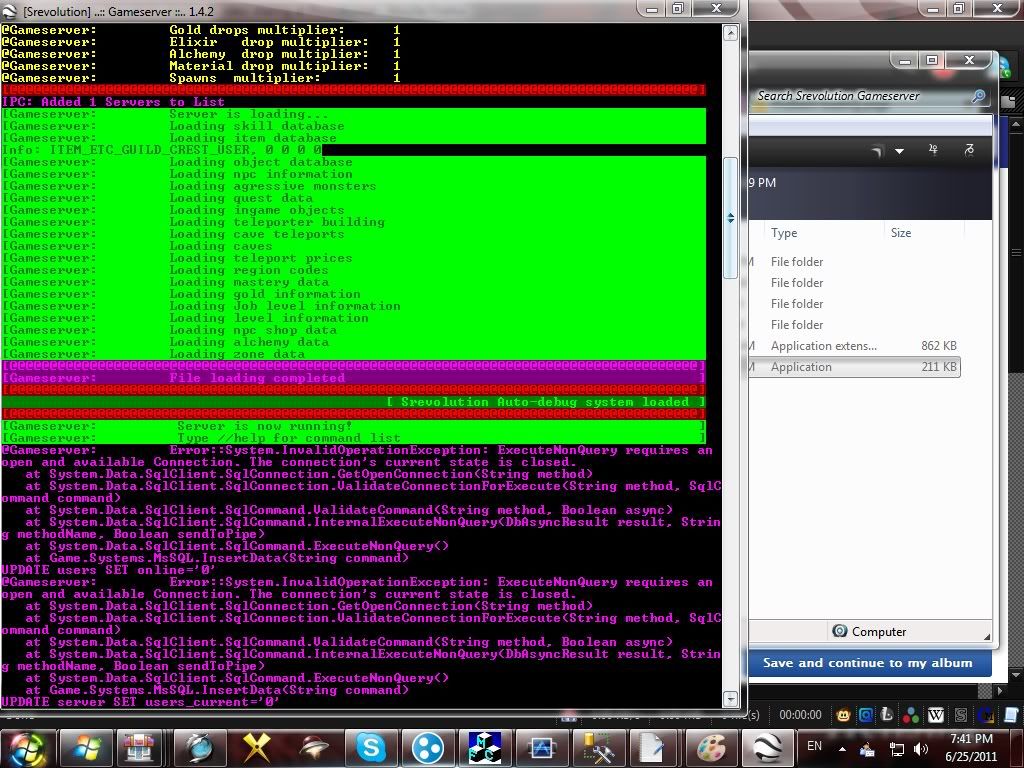Click the 'IPC: Added 1 Servers to List' line
Screen dimensions: 1024x768
pos(113,102)
